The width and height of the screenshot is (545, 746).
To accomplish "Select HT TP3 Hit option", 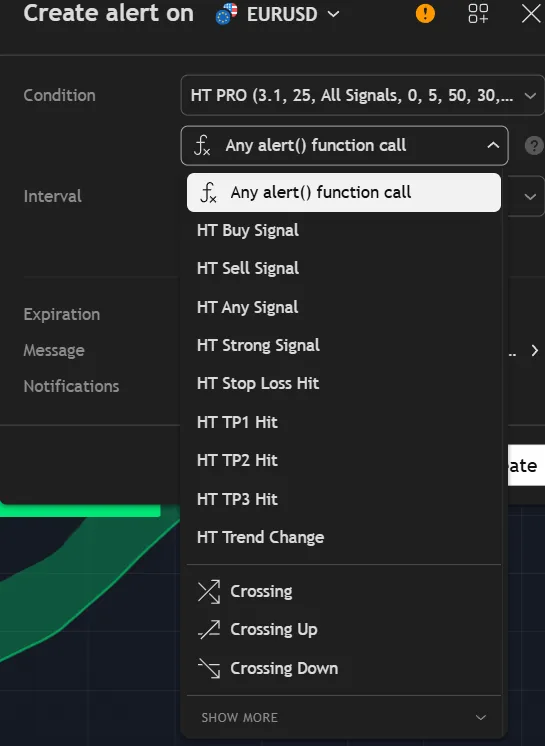I will tap(343, 499).
